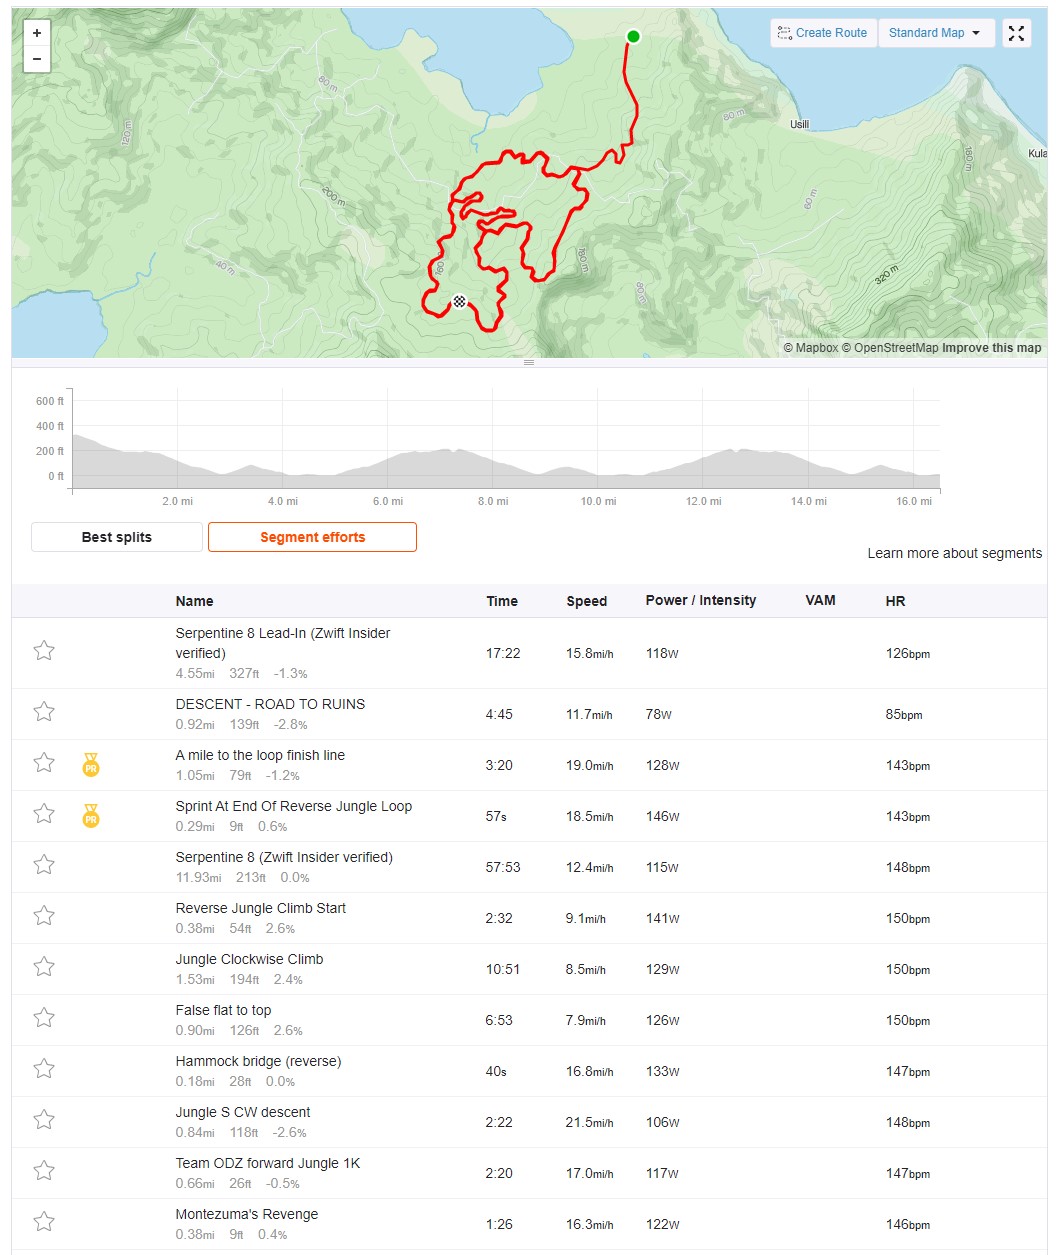
Task: Star the Serpentine 8 Lead-In segment
Action: (x=44, y=651)
